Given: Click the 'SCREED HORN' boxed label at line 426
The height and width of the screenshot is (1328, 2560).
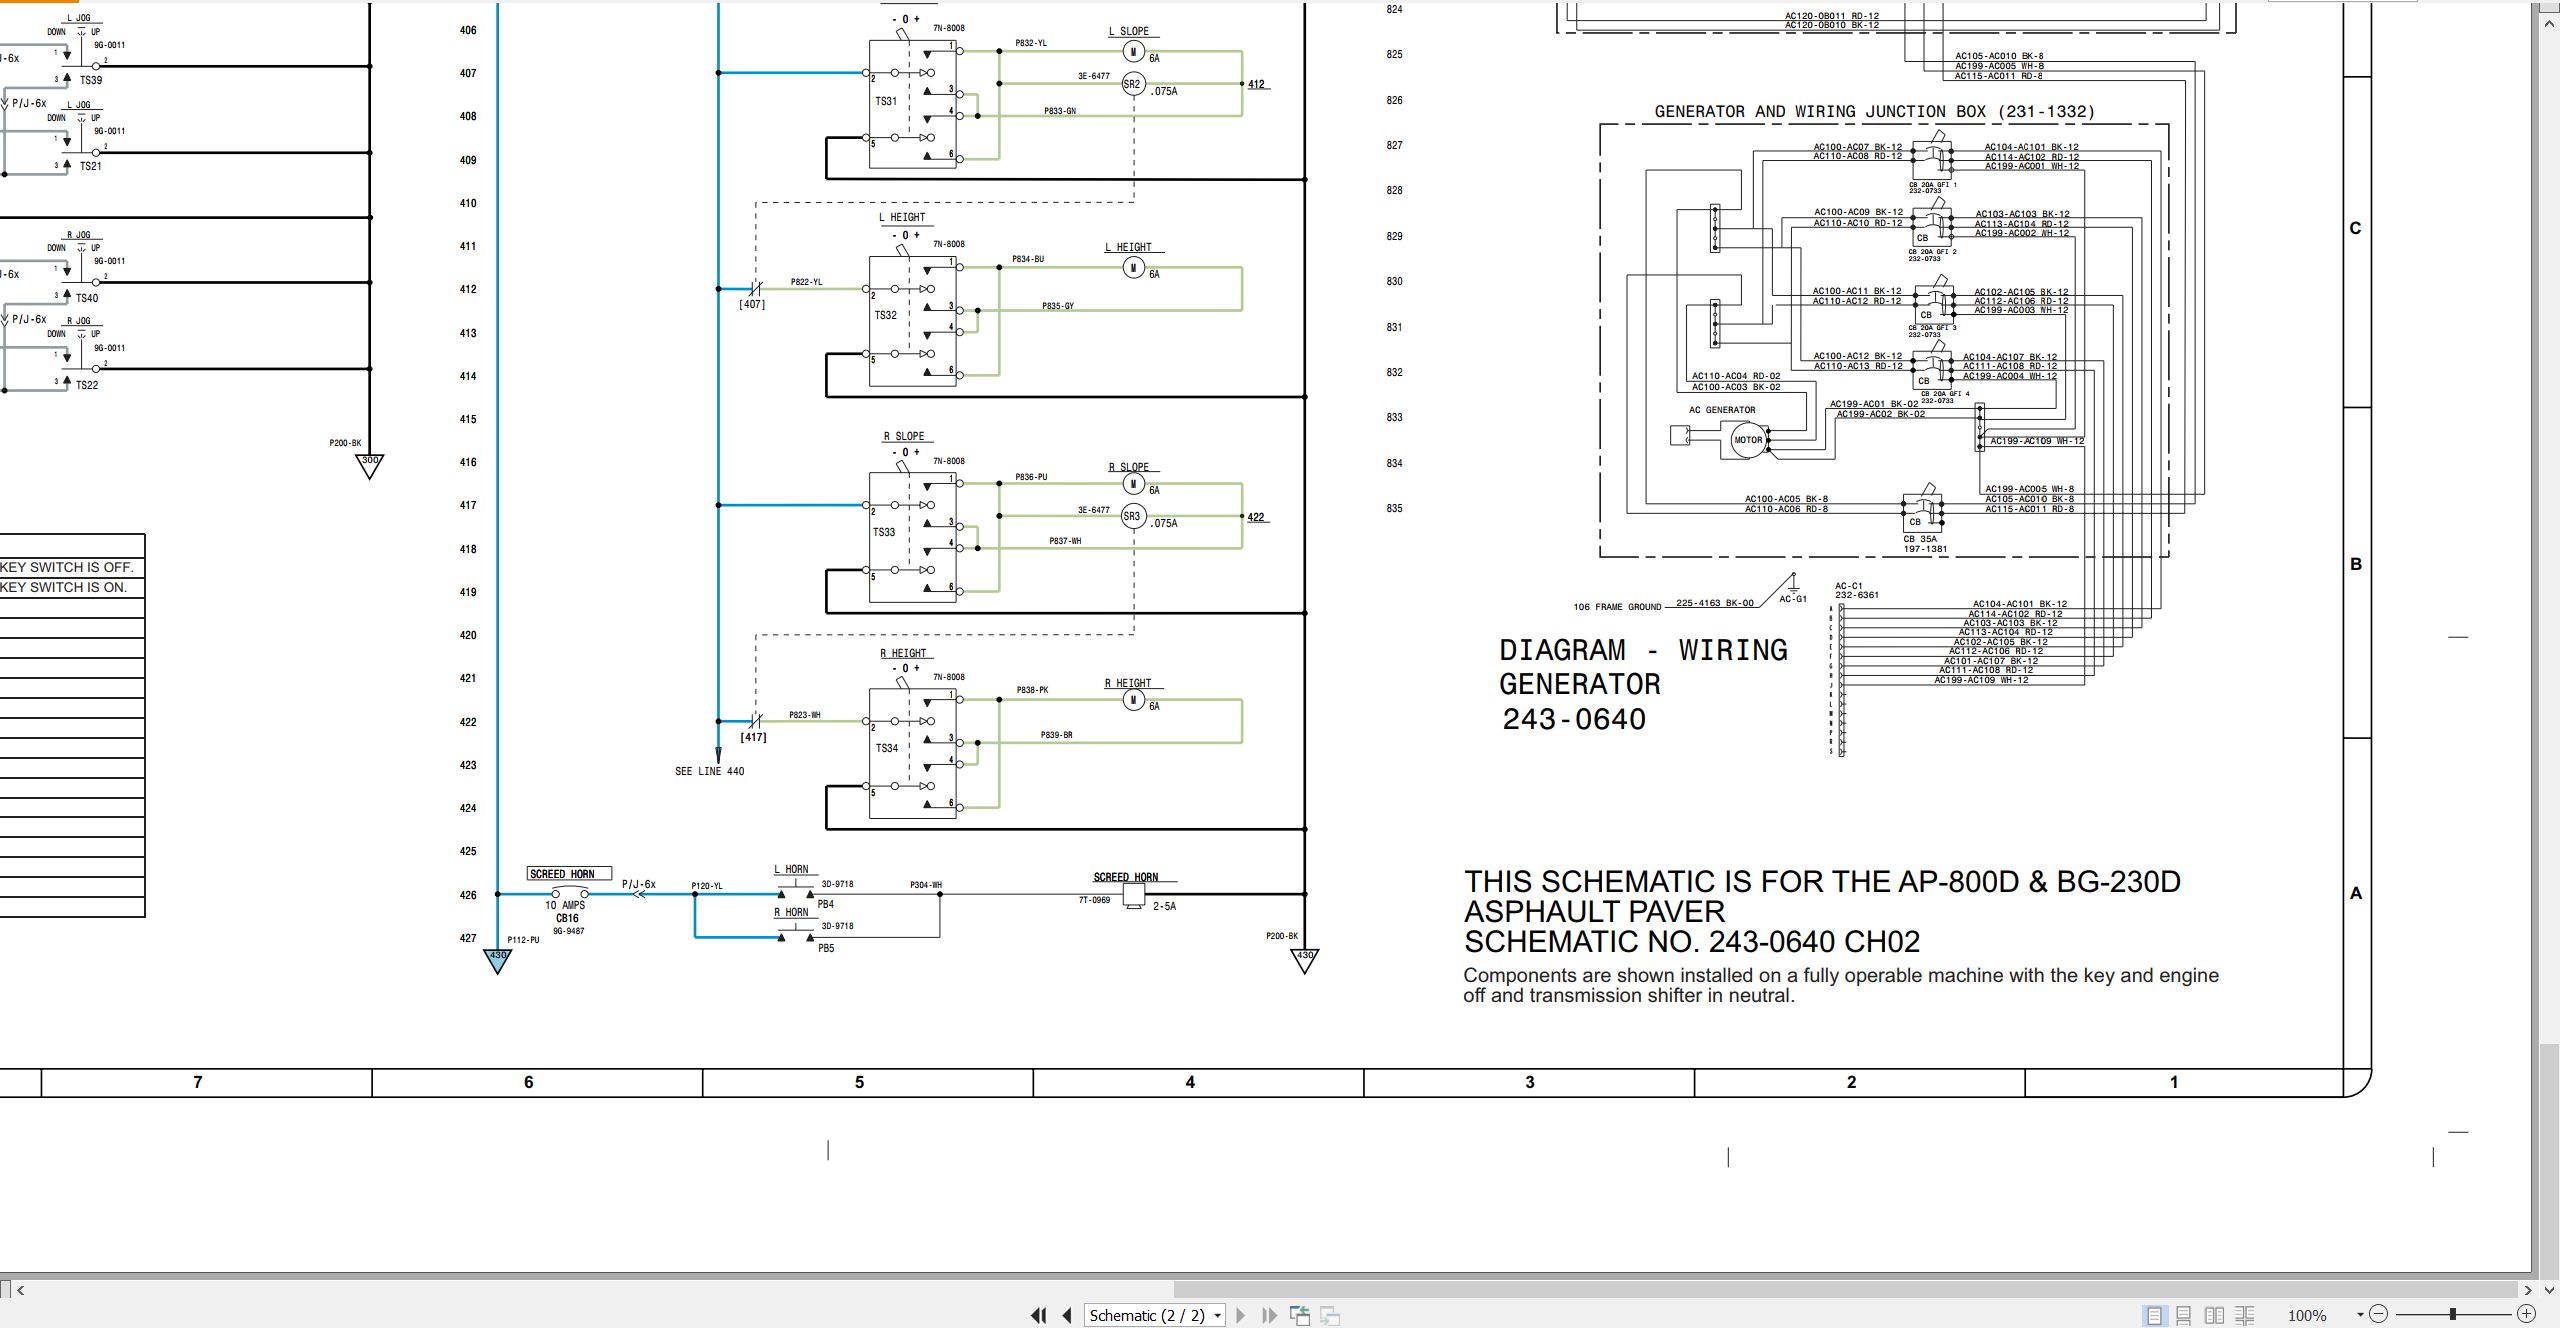Looking at the screenshot, I should [569, 874].
